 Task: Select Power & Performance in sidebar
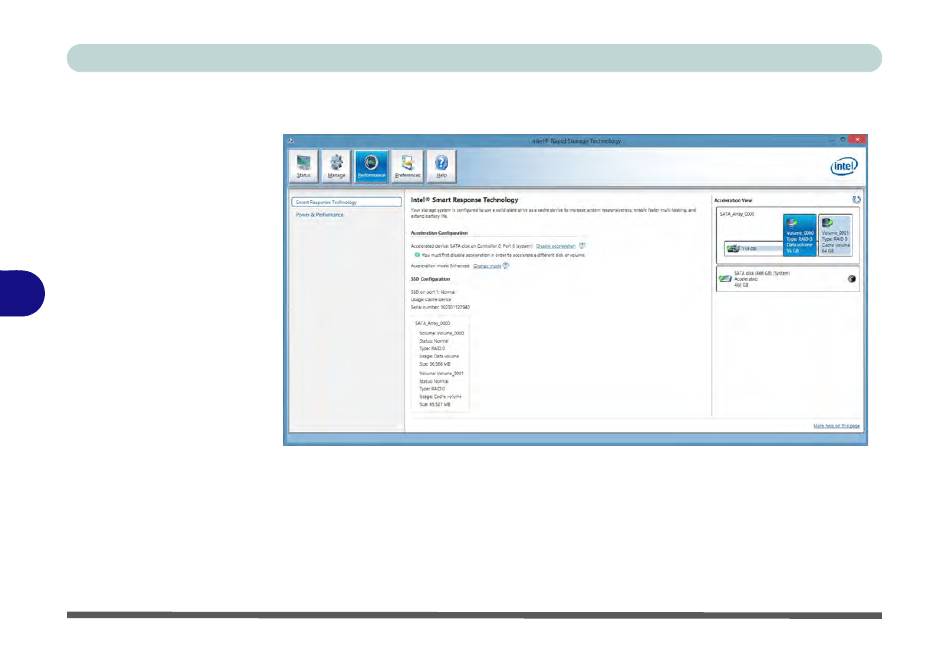pyautogui.click(x=320, y=215)
